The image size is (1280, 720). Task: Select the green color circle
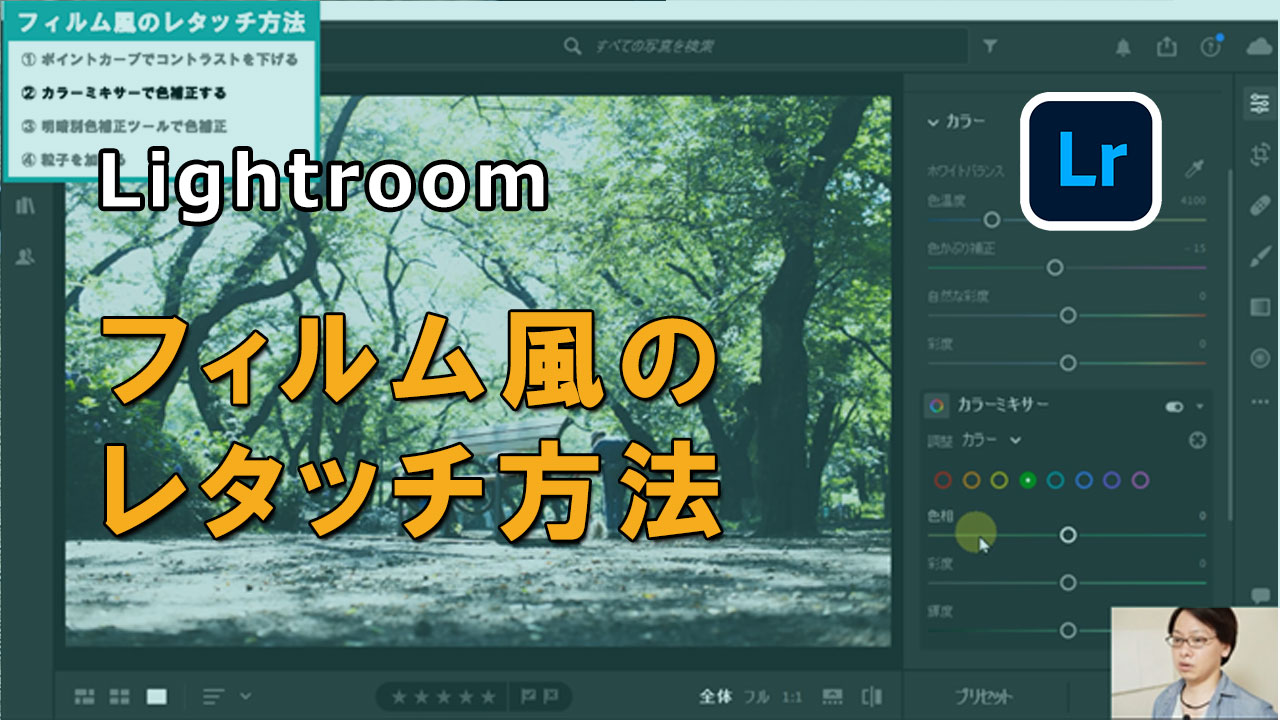coord(1027,481)
